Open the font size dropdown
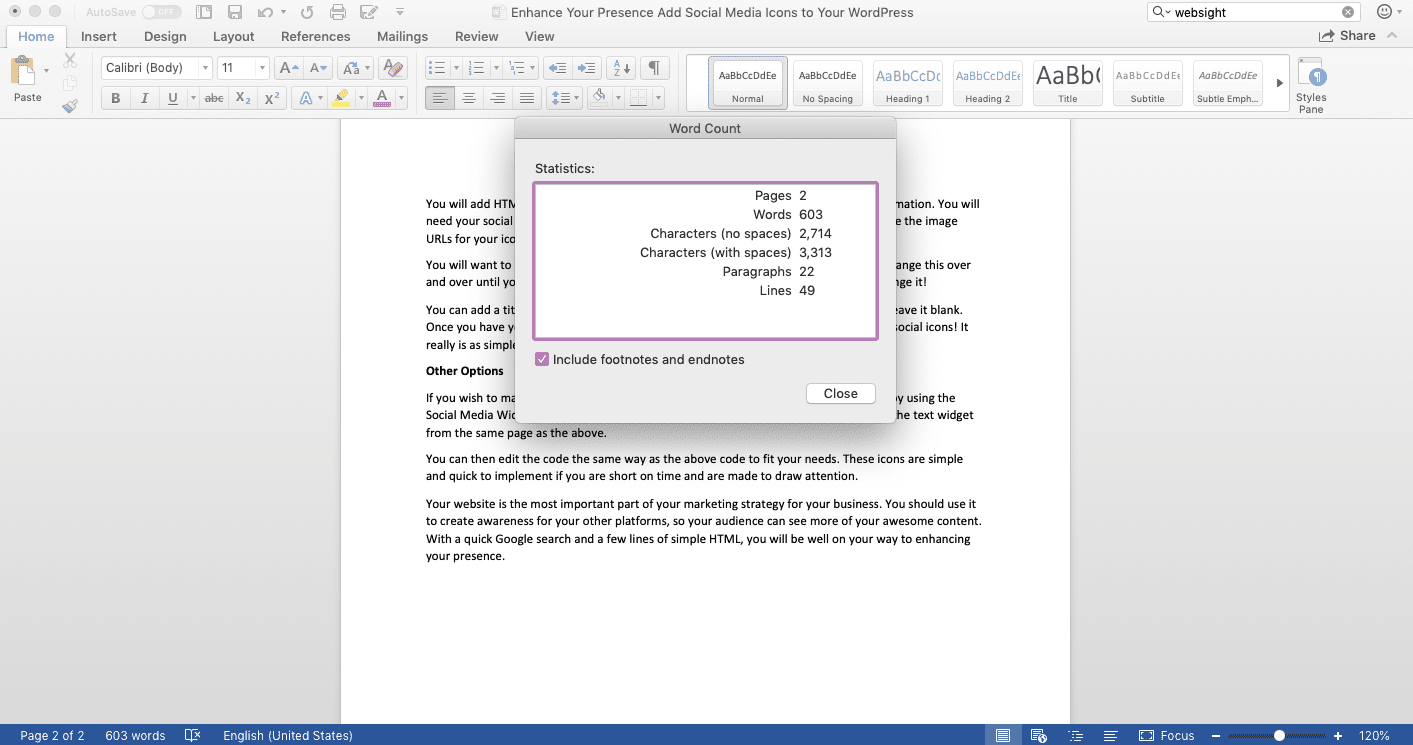The height and width of the screenshot is (745, 1413). 263,68
